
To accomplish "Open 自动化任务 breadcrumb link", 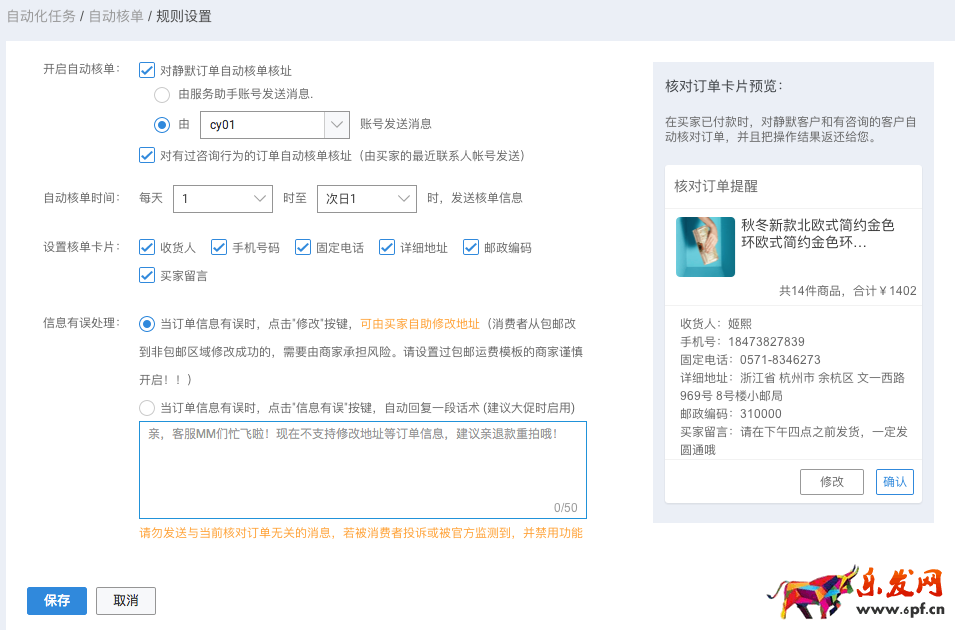I will [41, 16].
